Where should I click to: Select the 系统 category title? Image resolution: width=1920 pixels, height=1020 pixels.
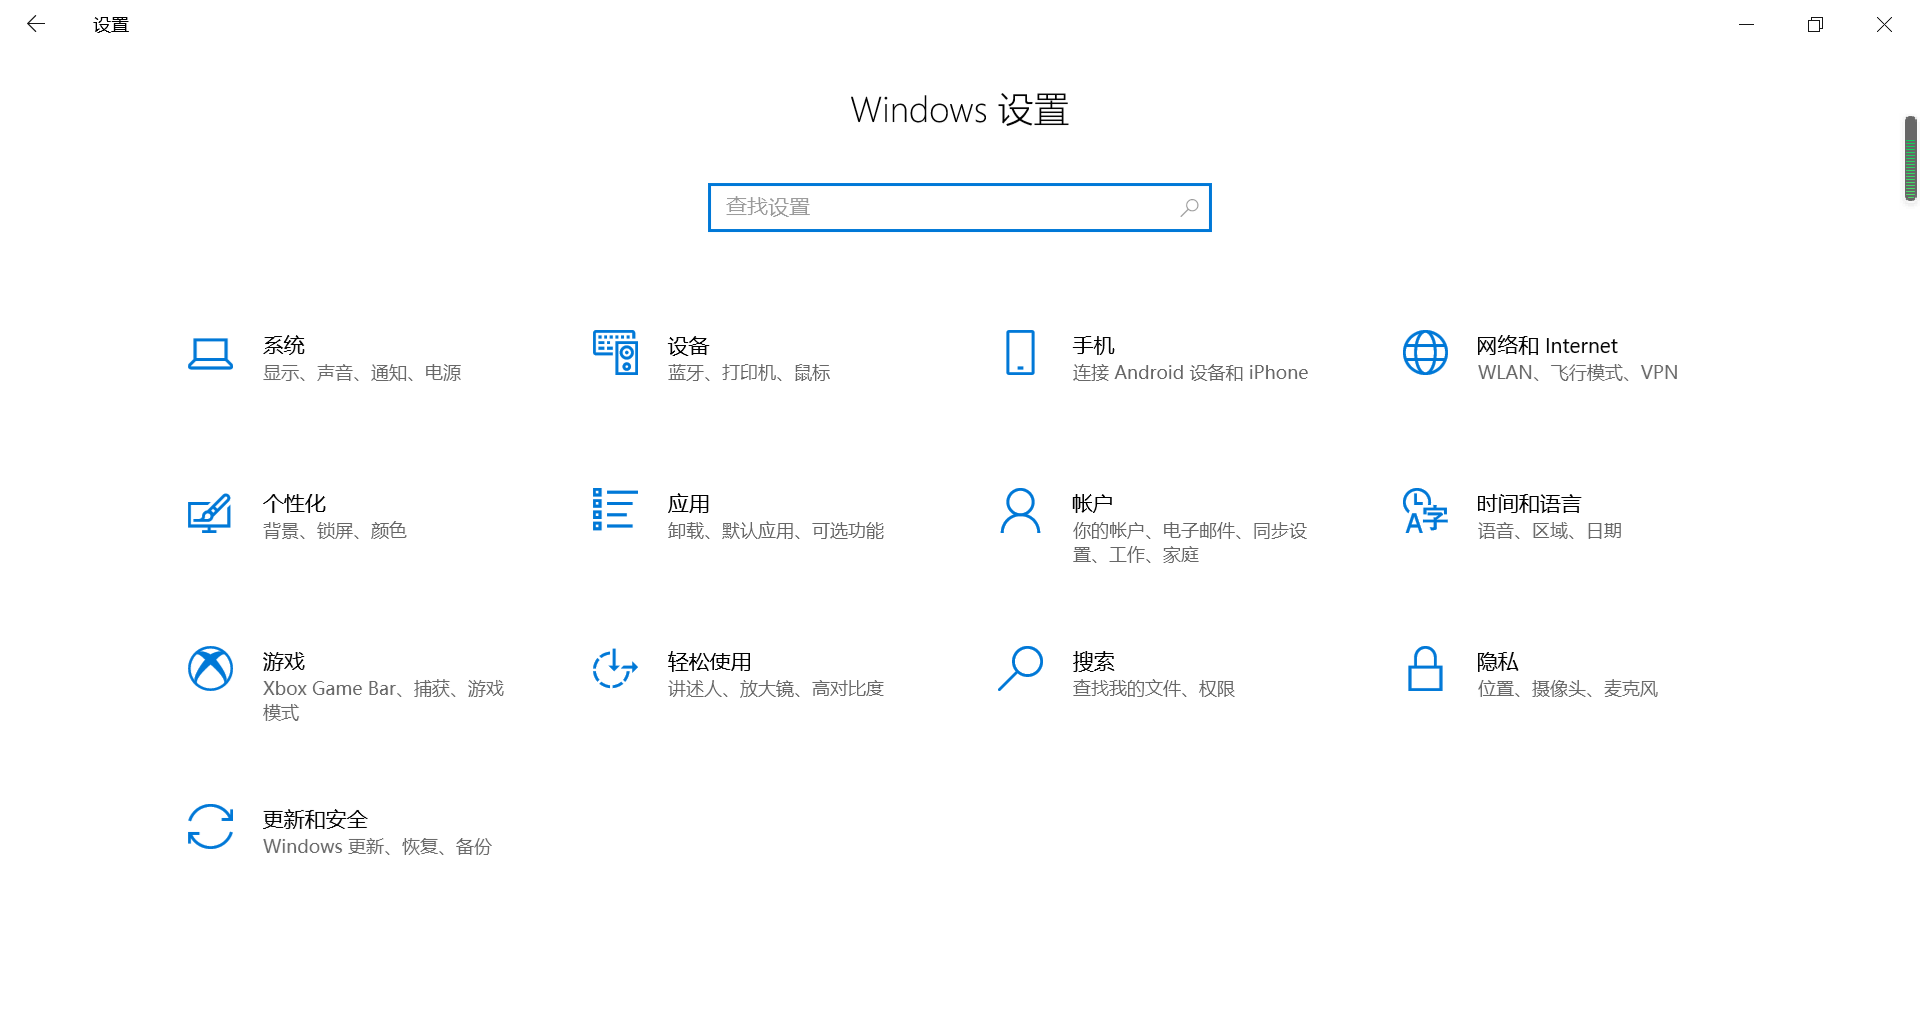[284, 345]
